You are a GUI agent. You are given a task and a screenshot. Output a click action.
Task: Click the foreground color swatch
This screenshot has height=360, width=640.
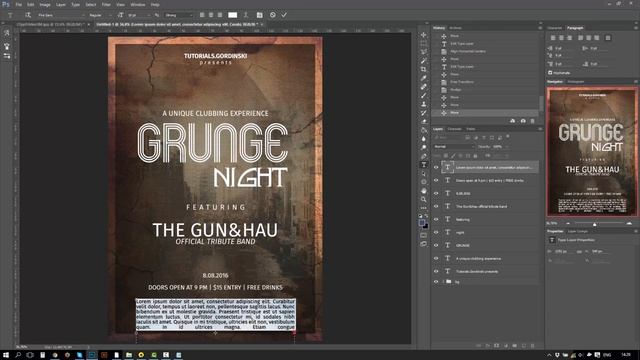422,222
